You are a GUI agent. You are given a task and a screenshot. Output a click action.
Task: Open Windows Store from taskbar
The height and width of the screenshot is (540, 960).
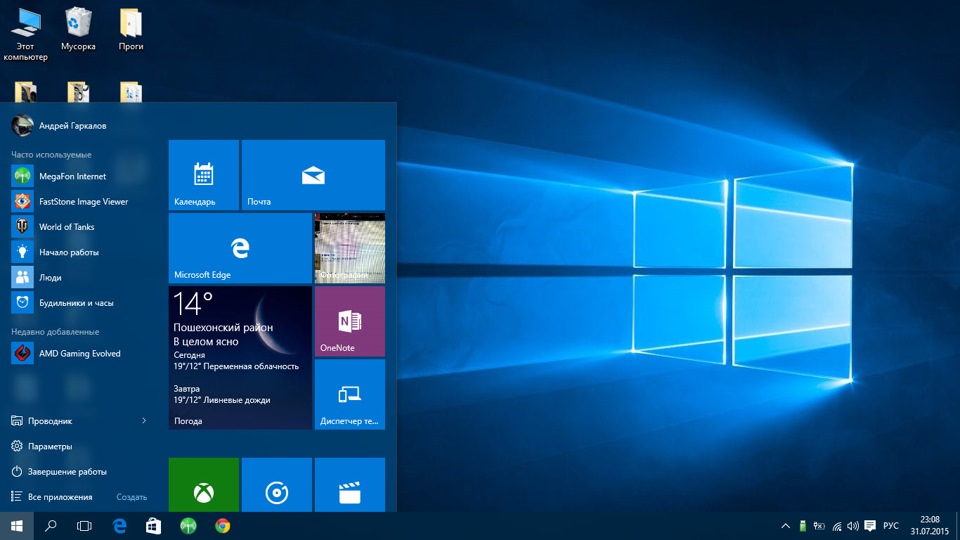click(x=154, y=526)
